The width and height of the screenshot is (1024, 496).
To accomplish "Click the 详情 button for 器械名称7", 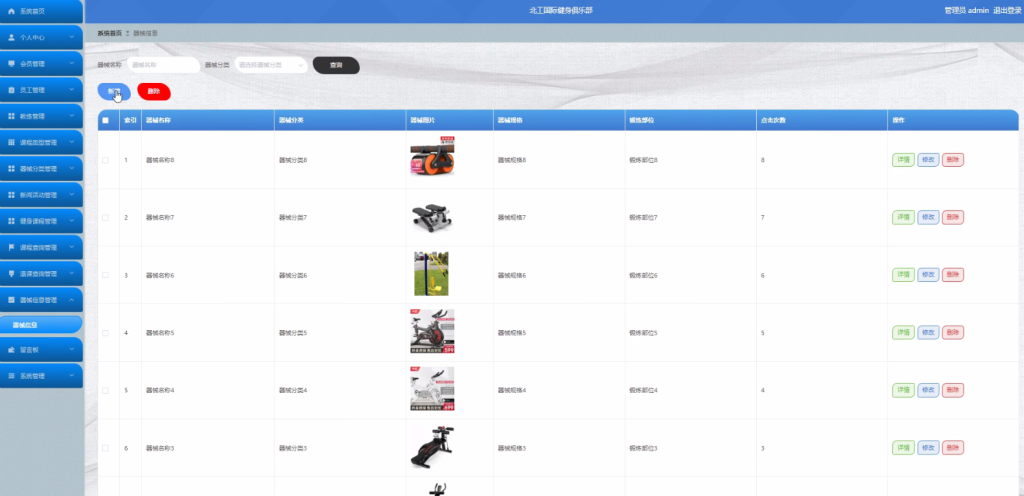I will click(x=903, y=217).
